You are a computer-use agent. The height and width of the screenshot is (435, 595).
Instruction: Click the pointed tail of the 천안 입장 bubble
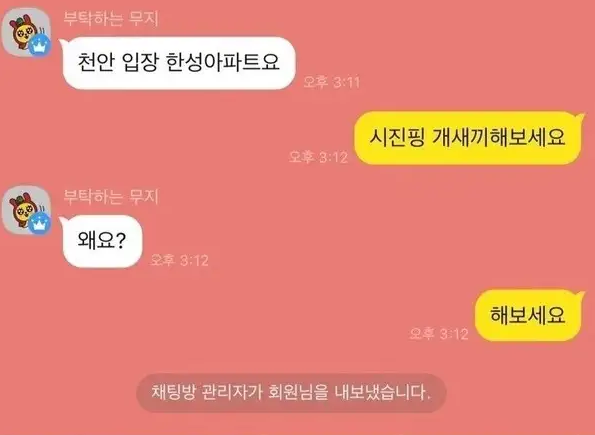(x=63, y=43)
